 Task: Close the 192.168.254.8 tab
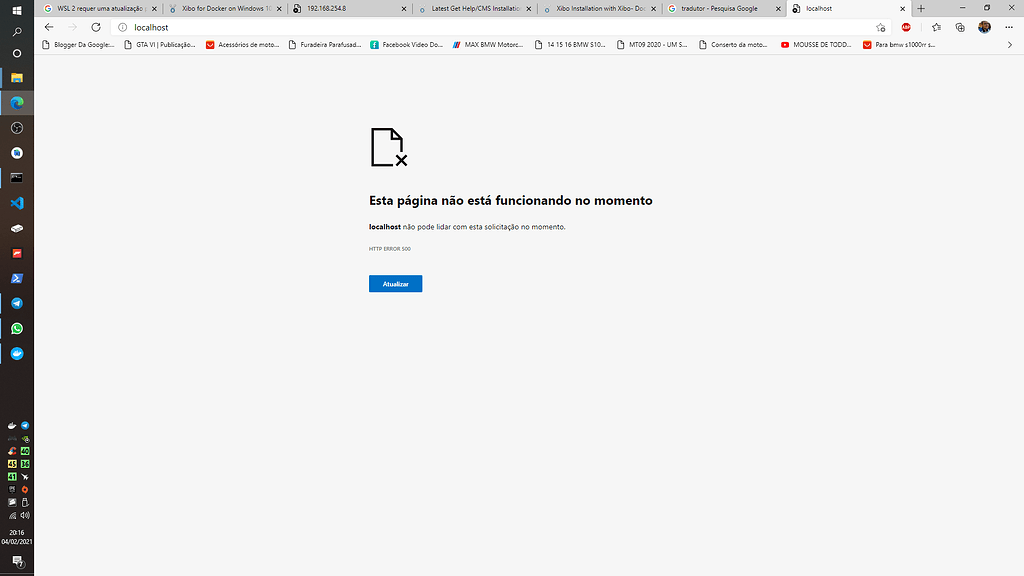coord(404,8)
